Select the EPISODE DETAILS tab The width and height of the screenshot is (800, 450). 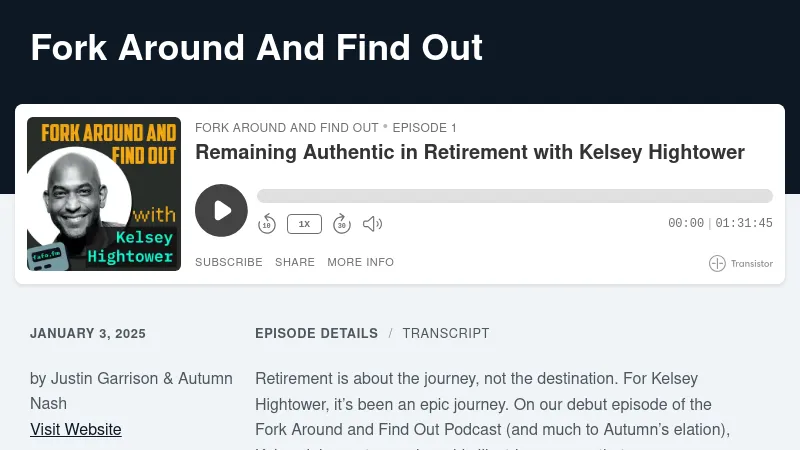pyautogui.click(x=316, y=333)
